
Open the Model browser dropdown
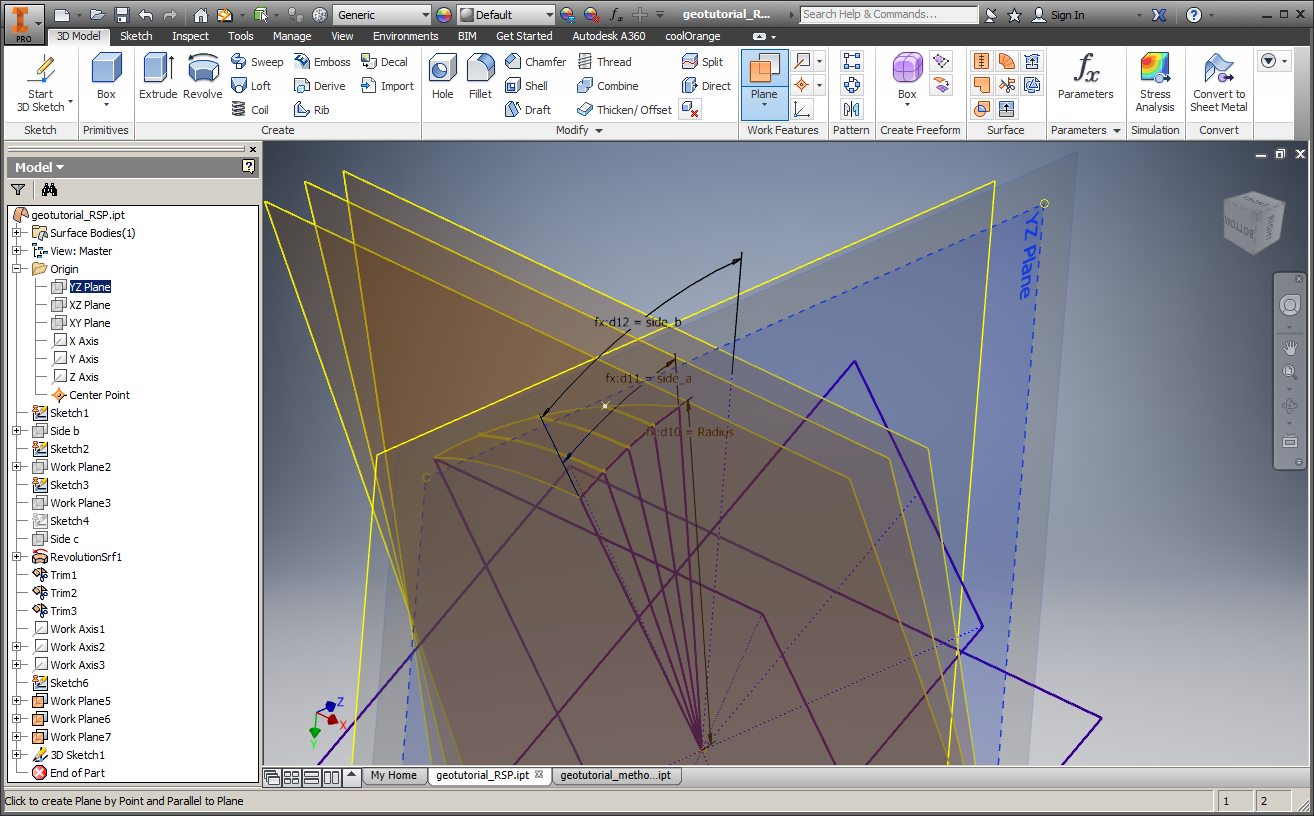pyautogui.click(x=40, y=167)
